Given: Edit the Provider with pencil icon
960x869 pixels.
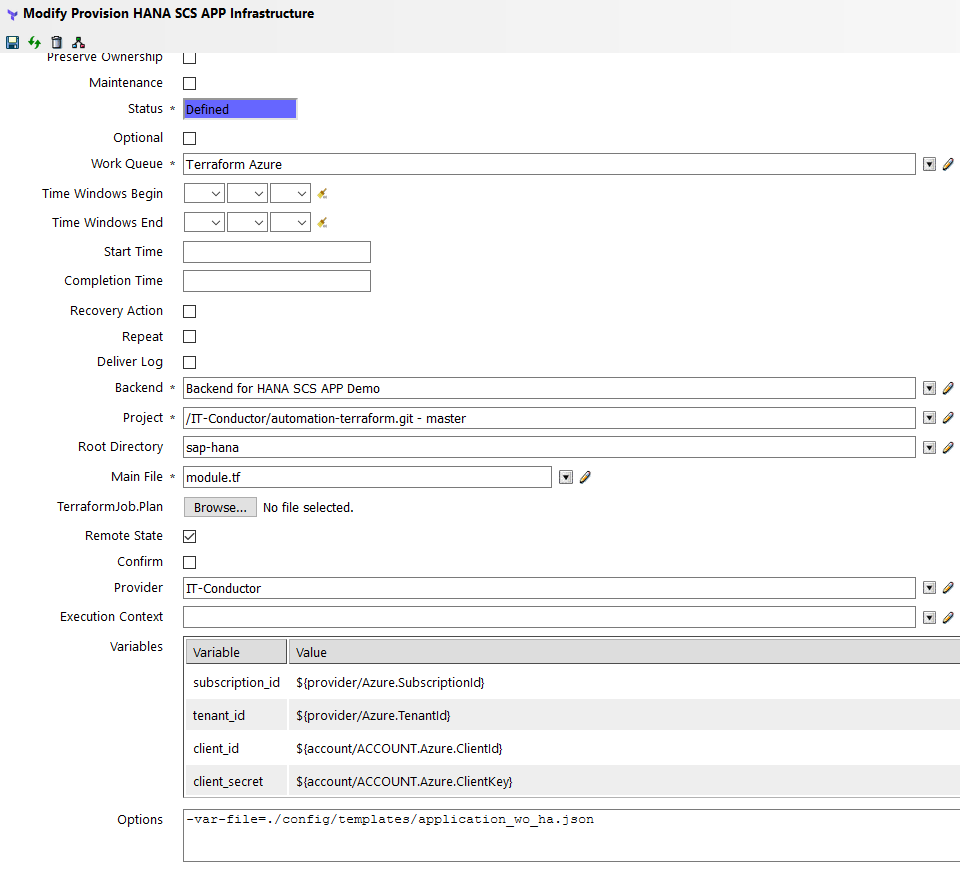Looking at the screenshot, I should [x=948, y=588].
